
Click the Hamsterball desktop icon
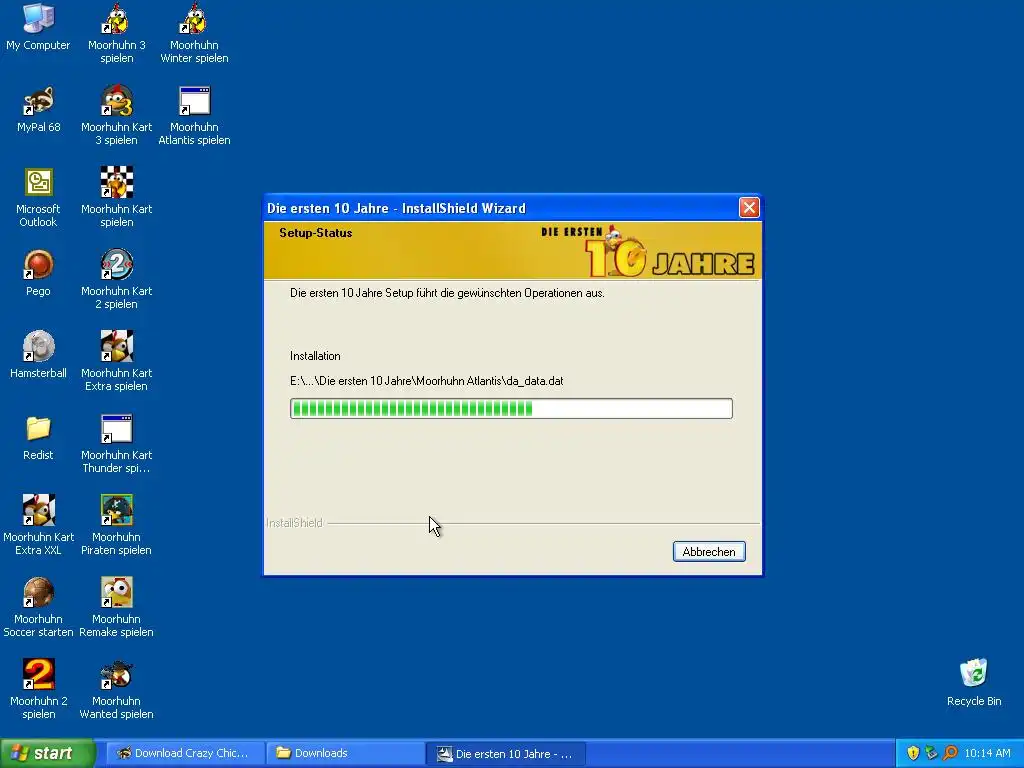[38, 355]
